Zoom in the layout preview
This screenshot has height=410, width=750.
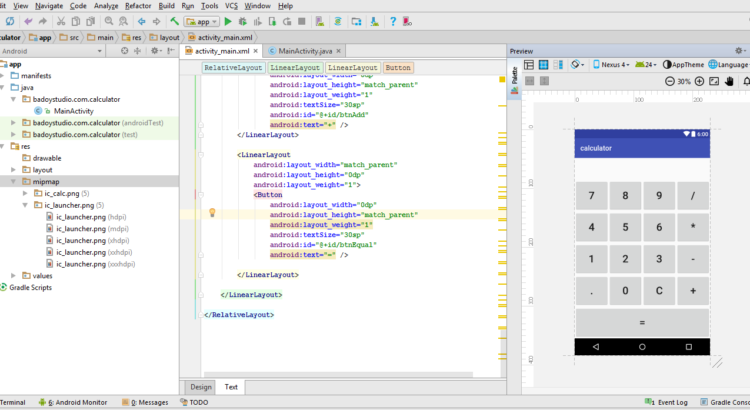(699, 81)
